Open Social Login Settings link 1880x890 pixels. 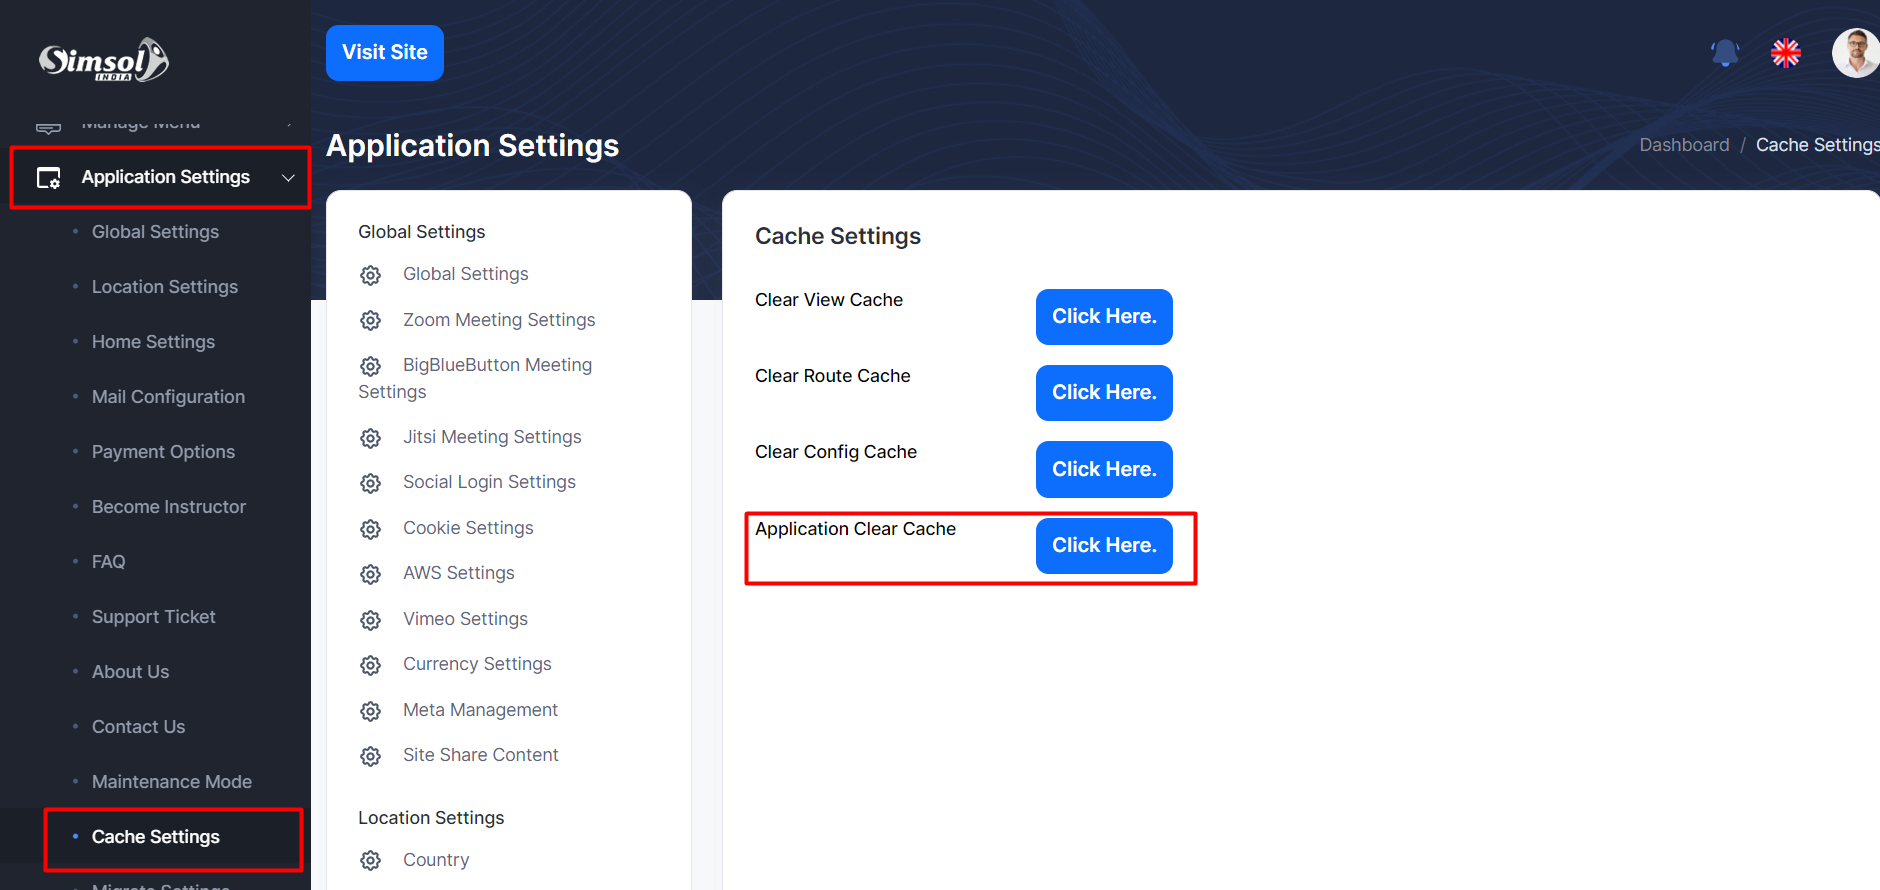(x=489, y=482)
